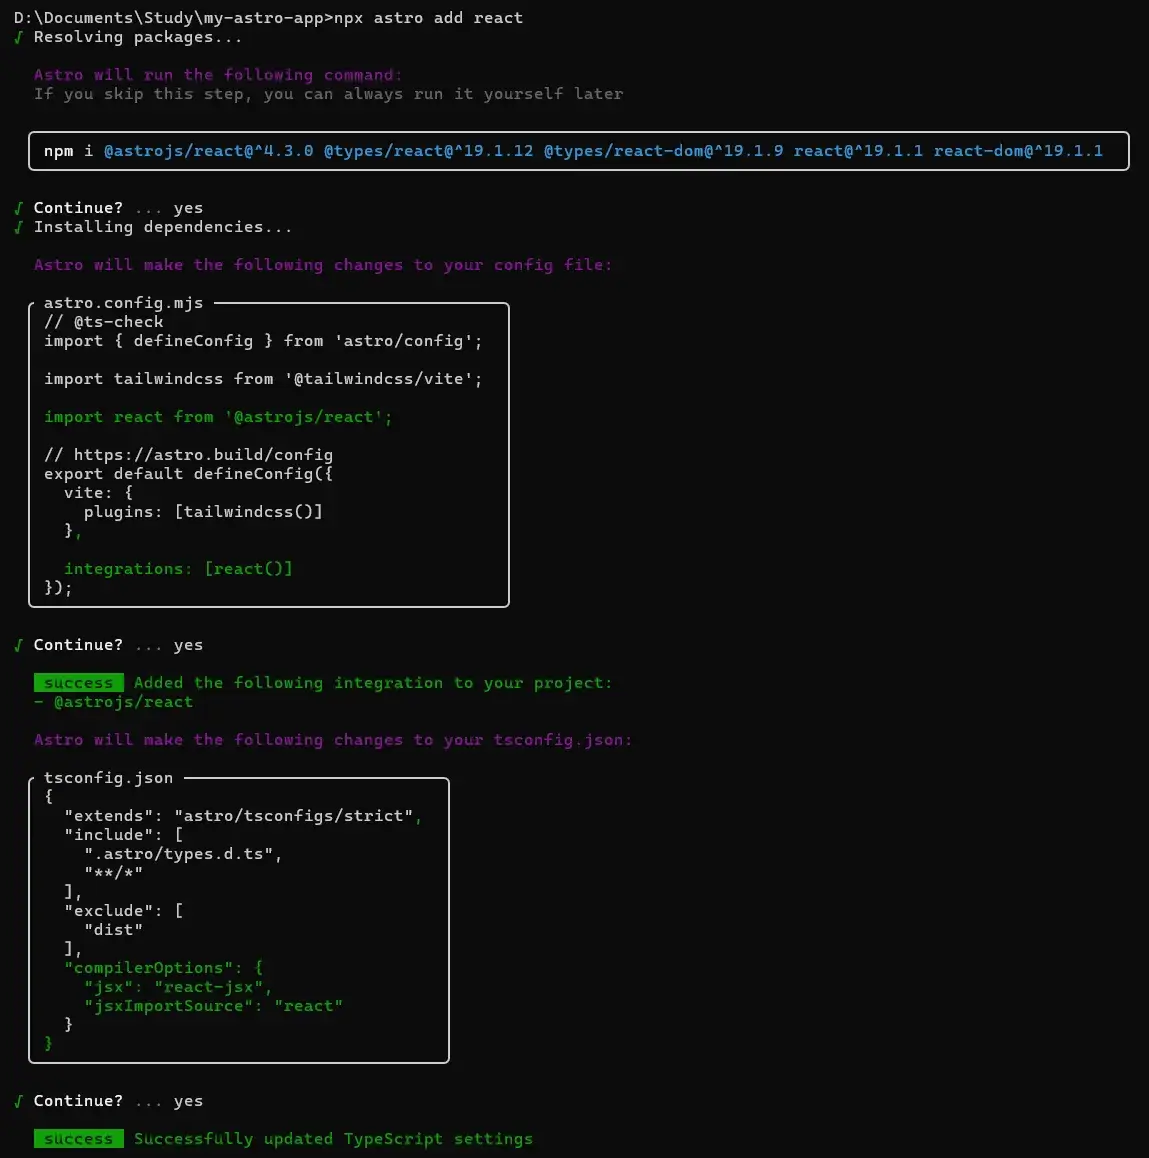This screenshot has height=1158, width=1149.
Task: Click the 'https://astro.build/config' comment URL
Action: (203, 455)
